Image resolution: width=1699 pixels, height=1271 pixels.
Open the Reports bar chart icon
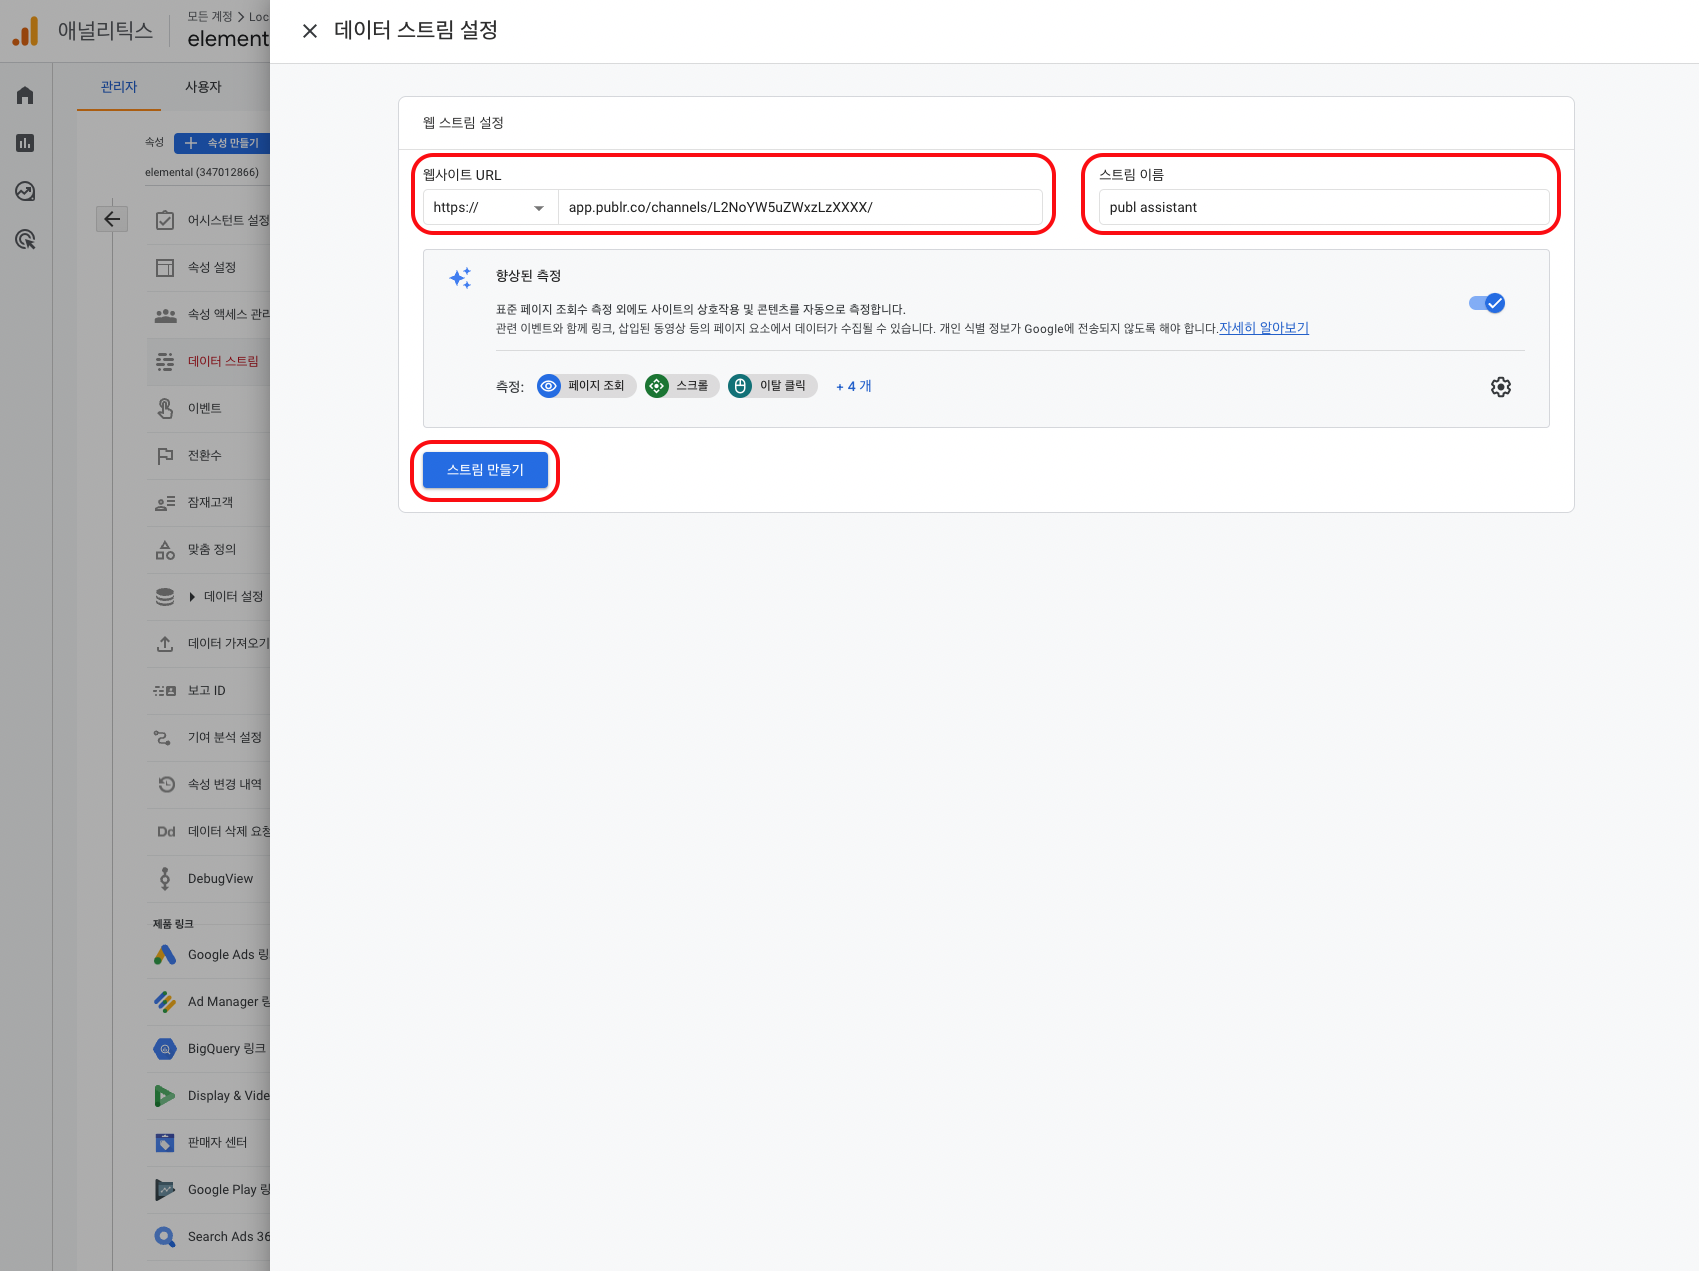click(25, 143)
